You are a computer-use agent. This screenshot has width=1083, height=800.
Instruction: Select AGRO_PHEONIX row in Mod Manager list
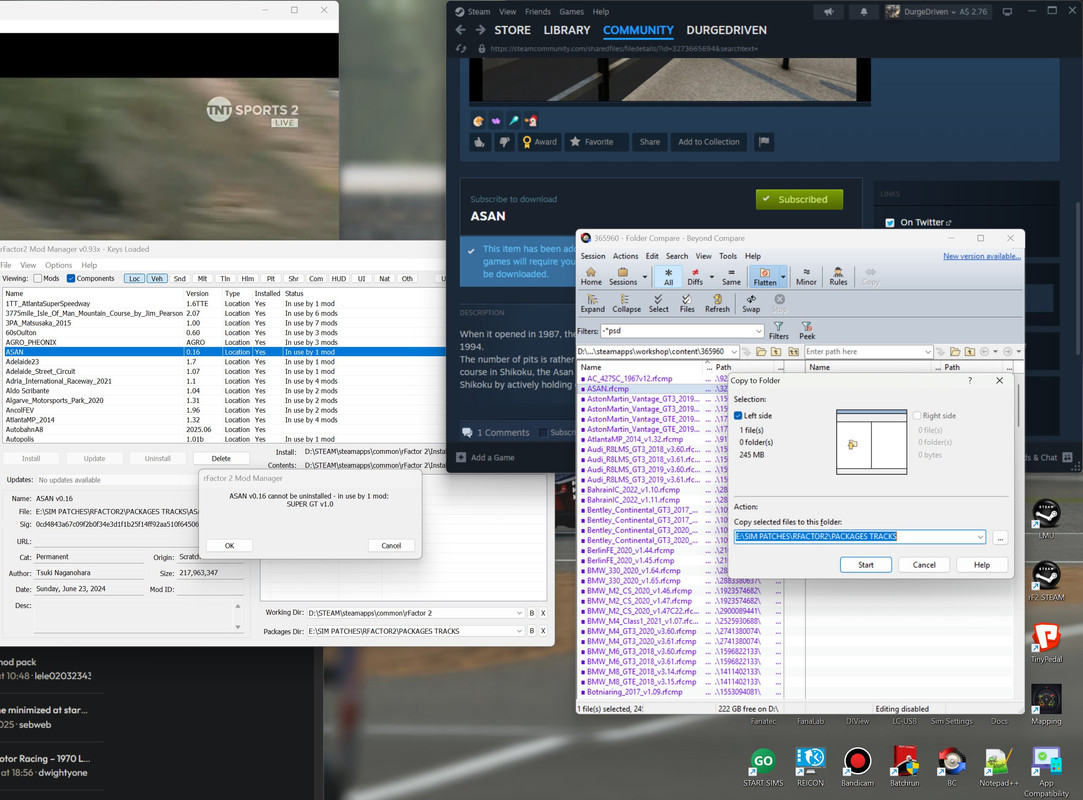pos(221,342)
